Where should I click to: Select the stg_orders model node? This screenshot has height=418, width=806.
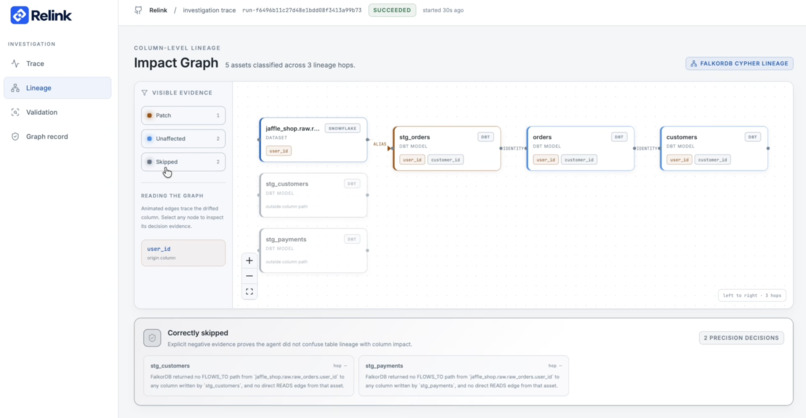point(447,148)
